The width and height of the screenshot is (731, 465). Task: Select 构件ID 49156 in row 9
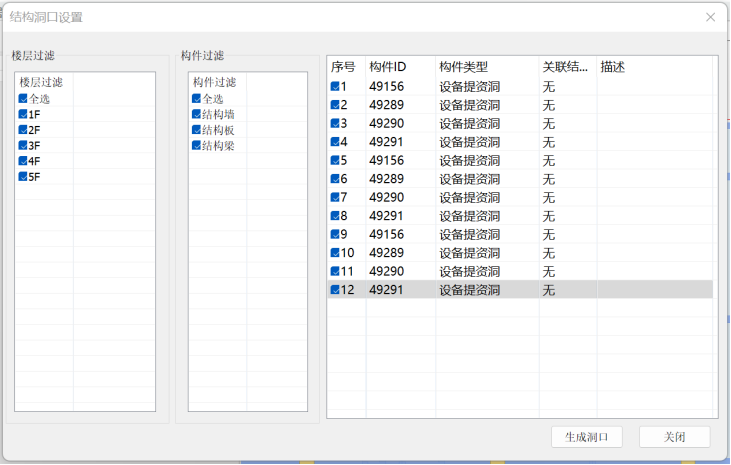[386, 234]
